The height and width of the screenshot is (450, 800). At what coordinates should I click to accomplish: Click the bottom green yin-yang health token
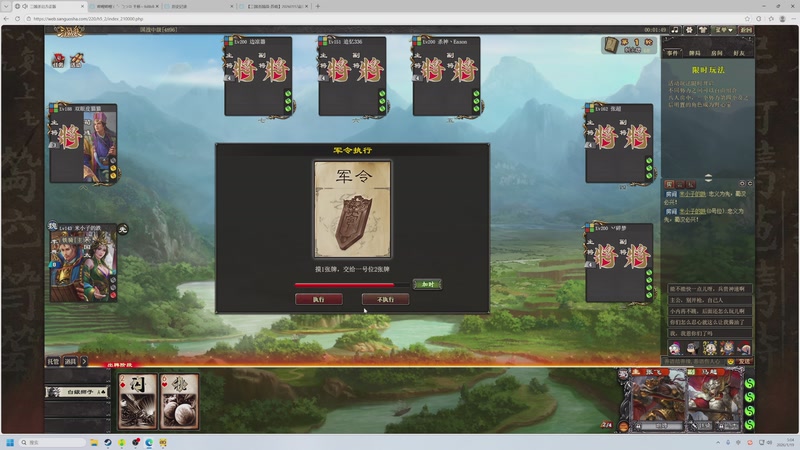(x=749, y=424)
